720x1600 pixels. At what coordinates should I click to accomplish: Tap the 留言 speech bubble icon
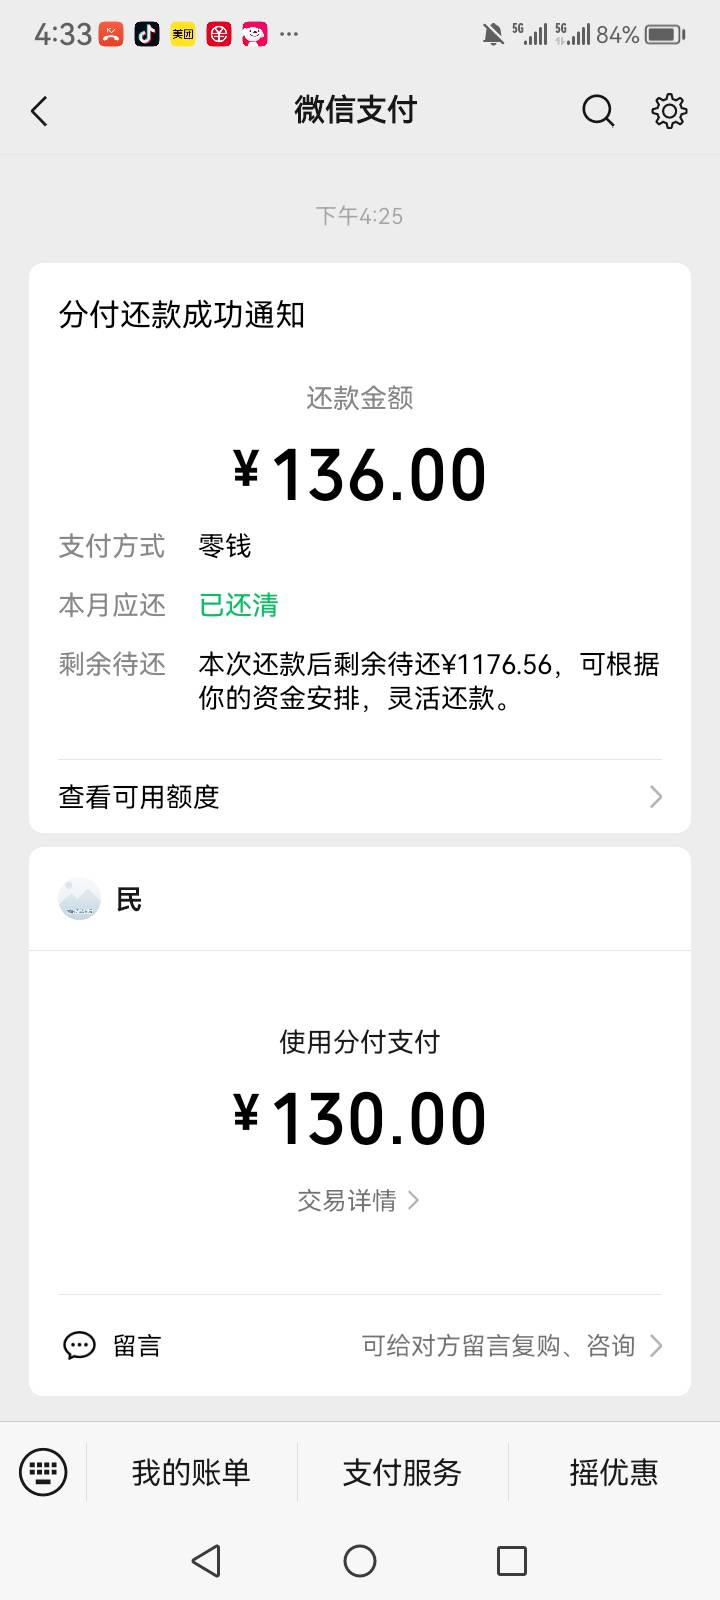point(79,1346)
